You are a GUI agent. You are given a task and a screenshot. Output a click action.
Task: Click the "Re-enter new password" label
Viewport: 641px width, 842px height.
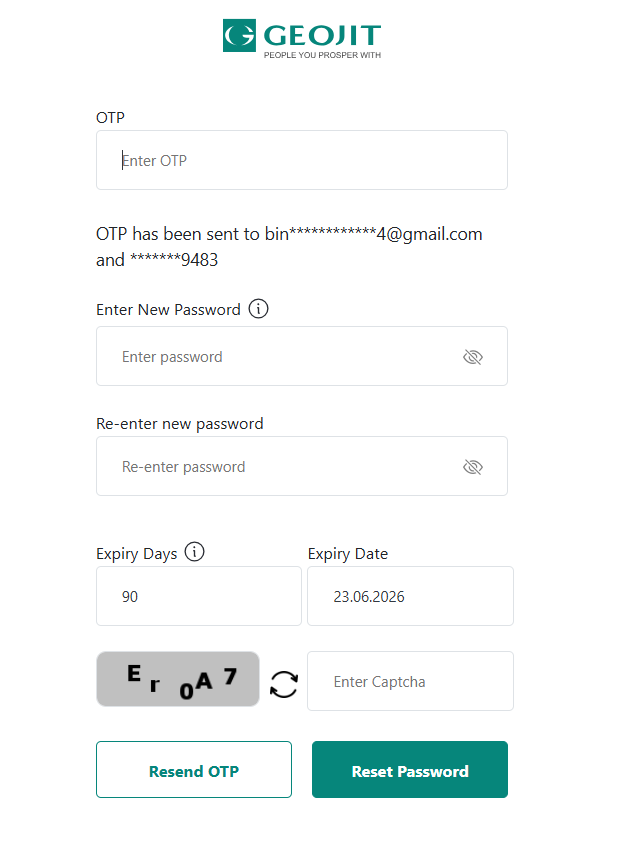click(x=180, y=424)
